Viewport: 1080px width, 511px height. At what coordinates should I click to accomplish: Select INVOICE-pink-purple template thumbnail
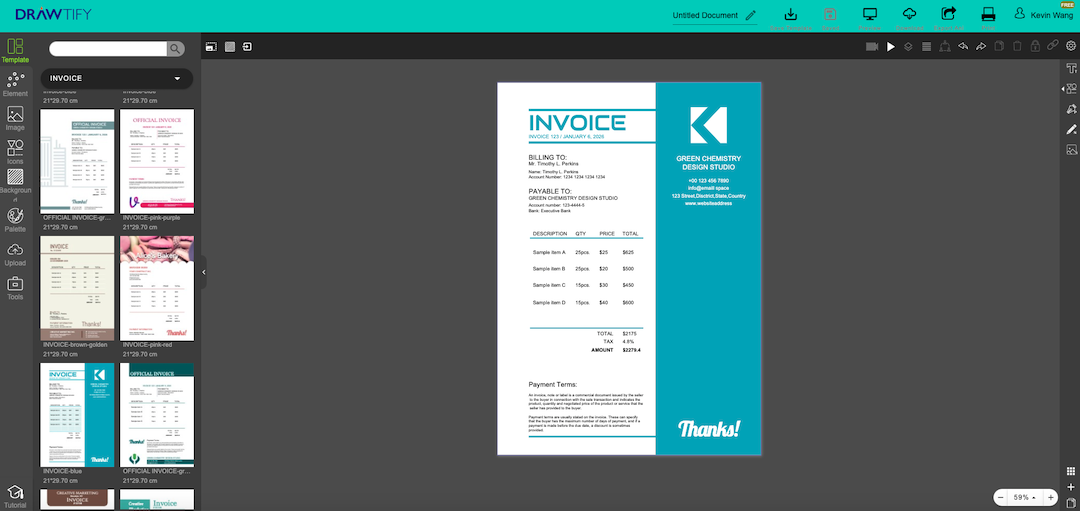click(157, 161)
